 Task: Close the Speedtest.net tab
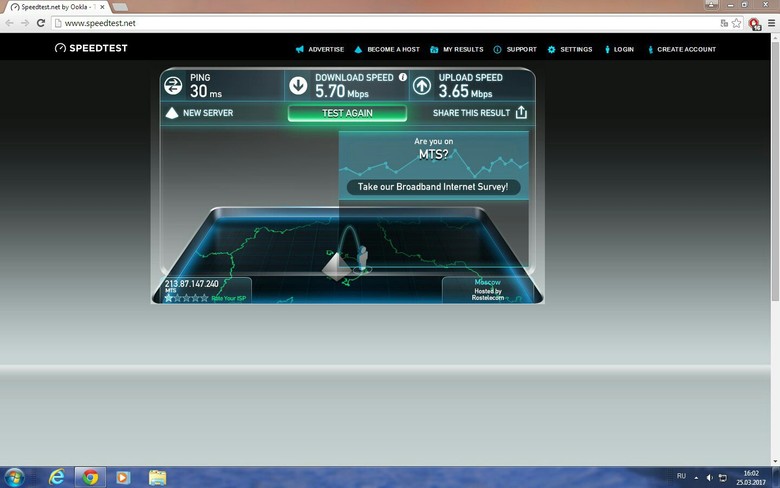click(x=102, y=7)
